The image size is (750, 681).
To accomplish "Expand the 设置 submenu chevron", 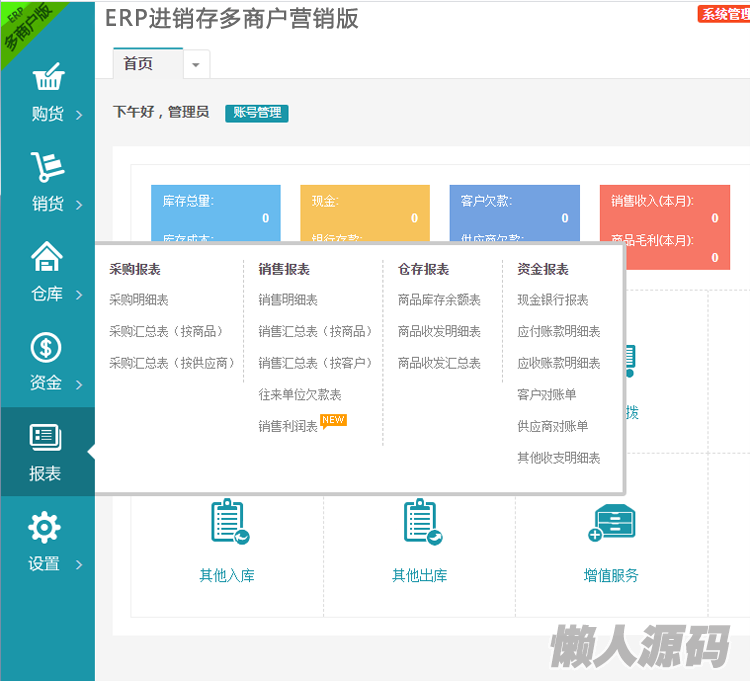I will pyautogui.click(x=79, y=565).
